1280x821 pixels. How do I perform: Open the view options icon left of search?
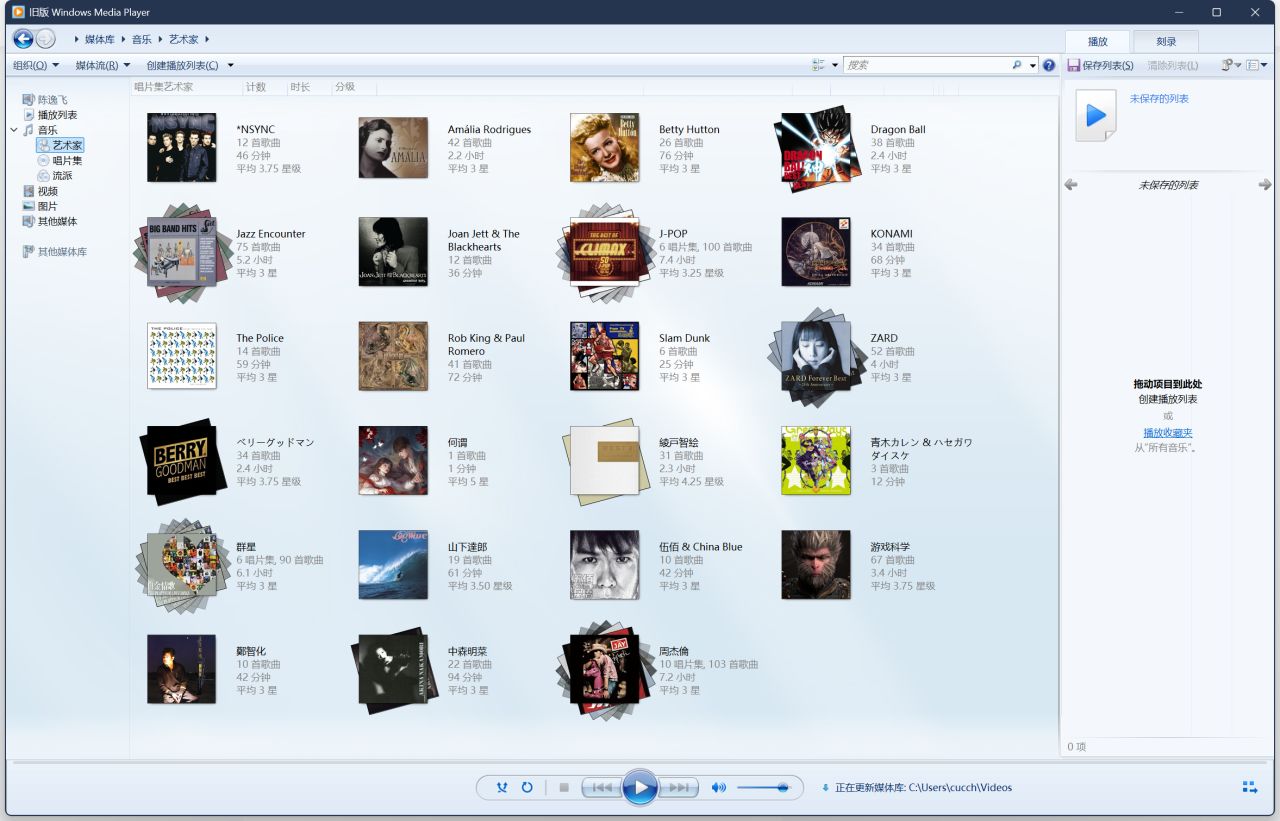point(820,65)
